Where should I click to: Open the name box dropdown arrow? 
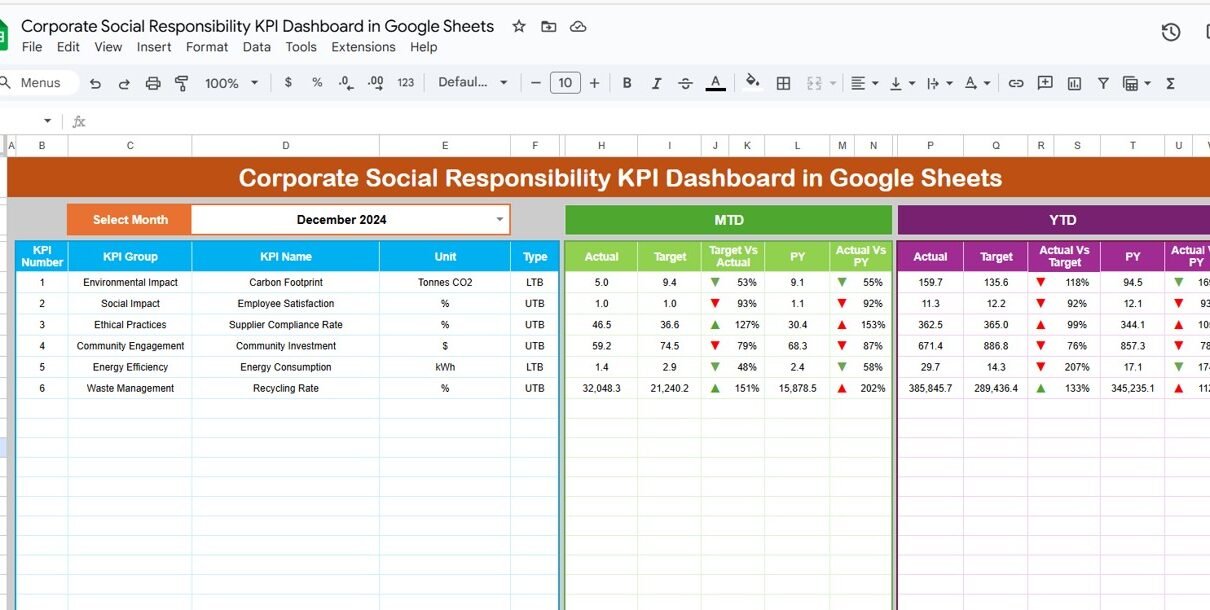pos(47,121)
